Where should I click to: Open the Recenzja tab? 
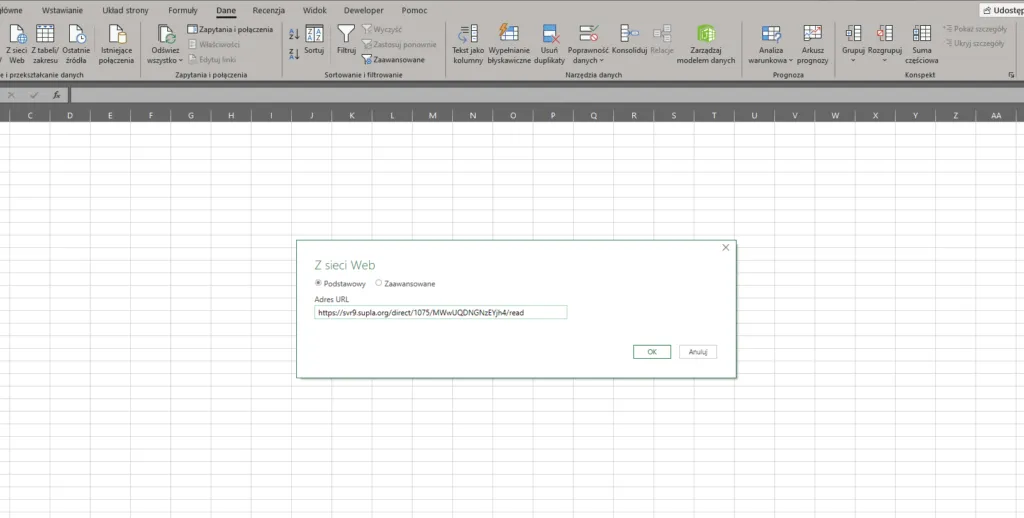tap(268, 10)
